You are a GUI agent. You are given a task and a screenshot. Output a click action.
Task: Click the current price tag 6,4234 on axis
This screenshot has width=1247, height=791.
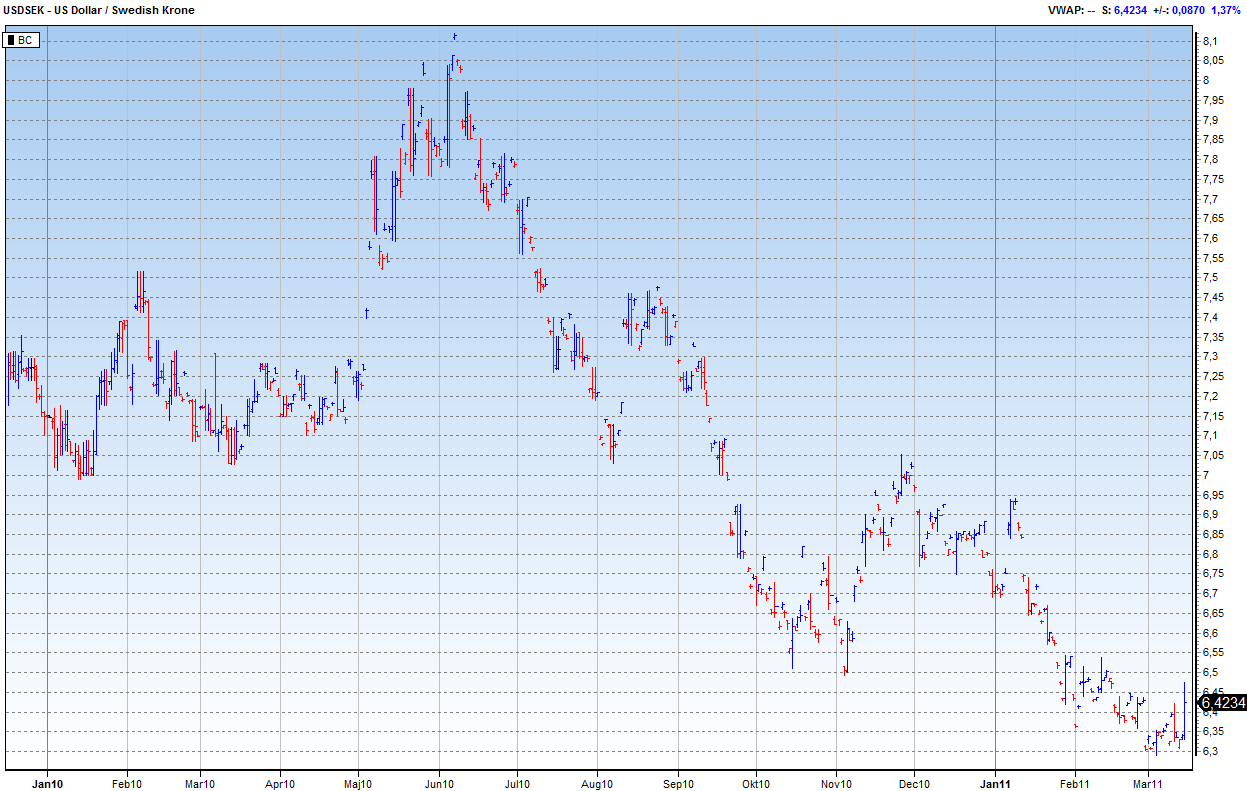1222,703
